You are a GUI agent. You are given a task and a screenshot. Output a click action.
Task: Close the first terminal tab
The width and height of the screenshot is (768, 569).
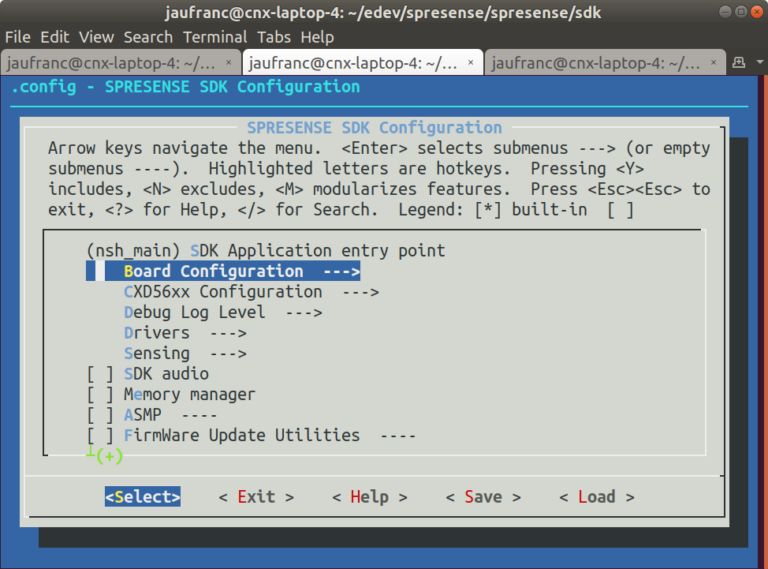pos(228,62)
